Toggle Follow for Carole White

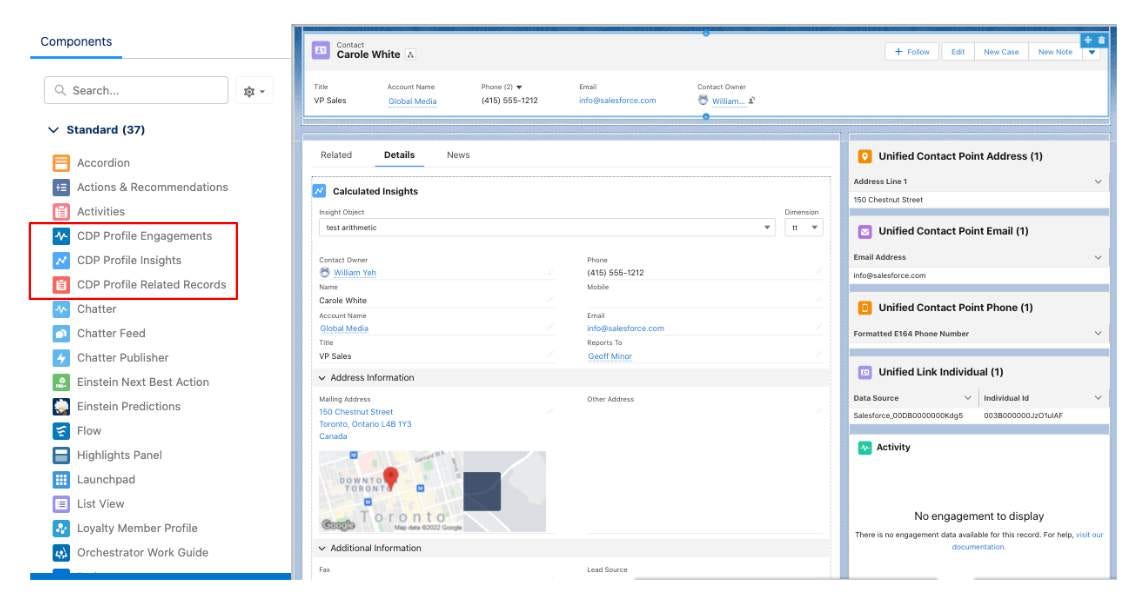(x=913, y=50)
